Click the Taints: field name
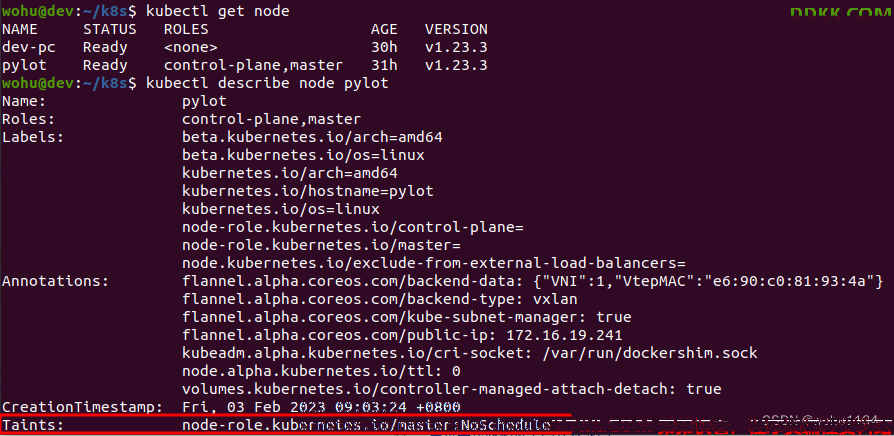The width and height of the screenshot is (894, 436). pos(33,425)
